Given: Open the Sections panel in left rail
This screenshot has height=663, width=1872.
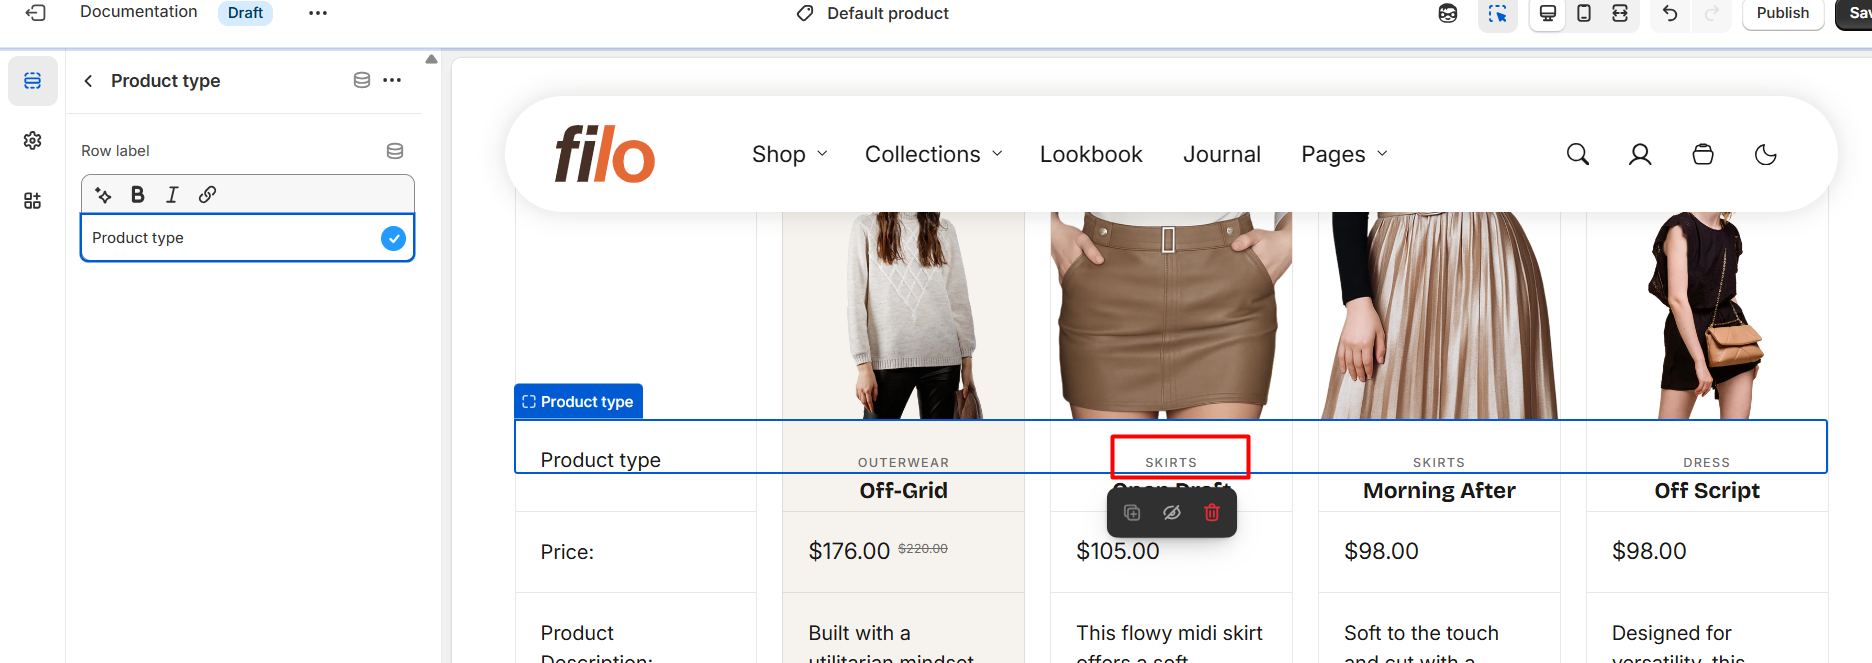Looking at the screenshot, I should click(33, 81).
